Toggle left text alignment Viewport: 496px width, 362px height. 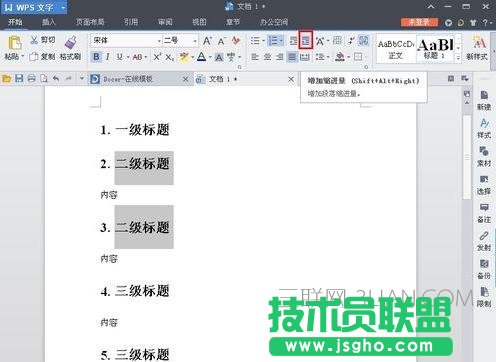pos(255,57)
